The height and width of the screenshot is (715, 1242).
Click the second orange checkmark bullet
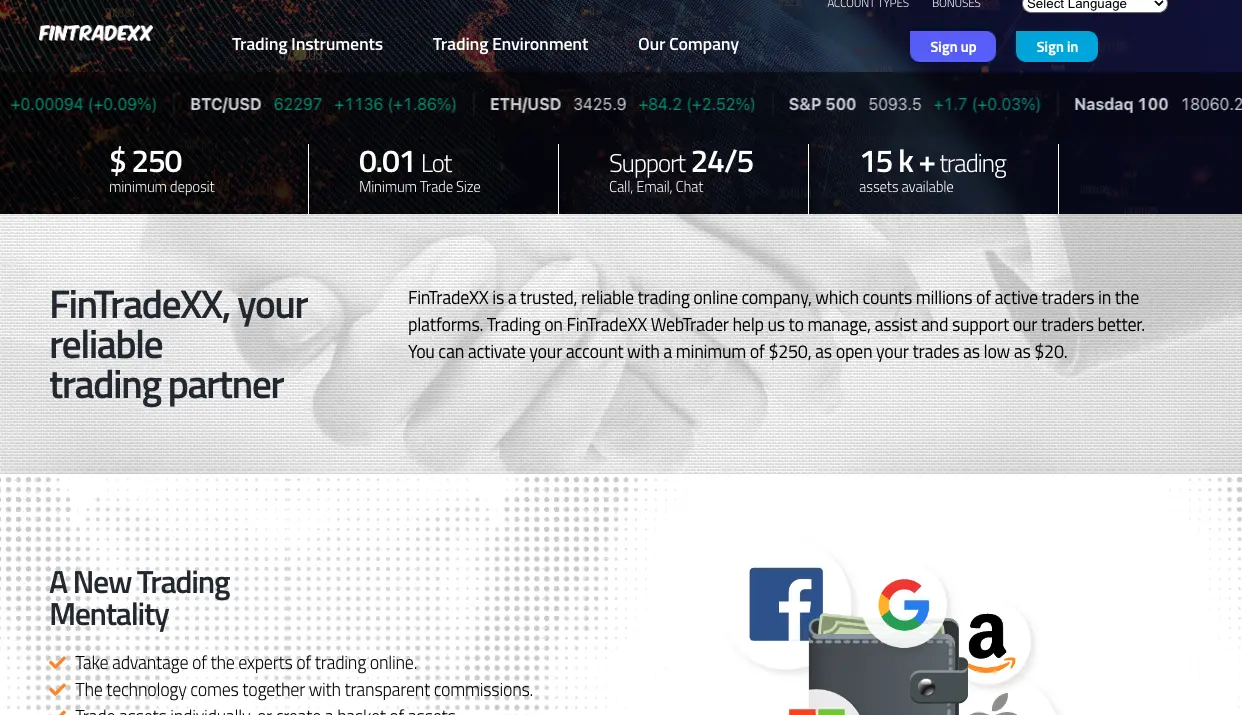57,690
